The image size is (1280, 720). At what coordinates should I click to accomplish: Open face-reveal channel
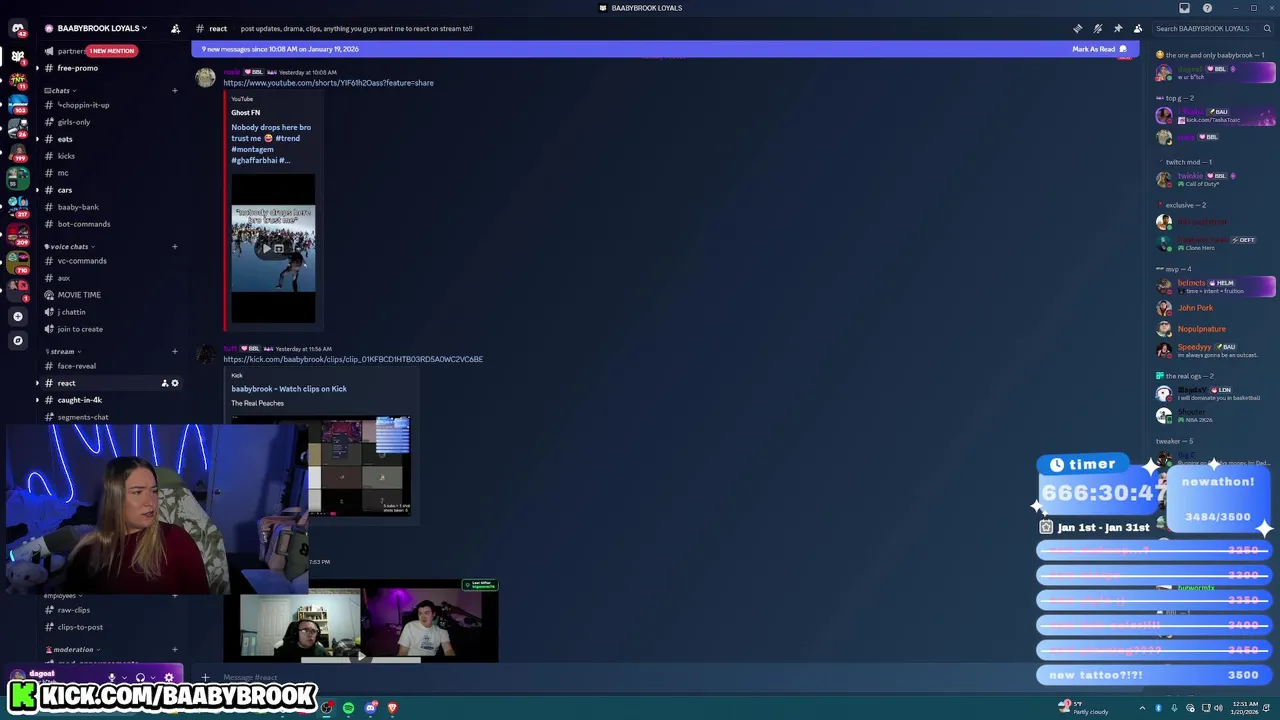coord(77,366)
